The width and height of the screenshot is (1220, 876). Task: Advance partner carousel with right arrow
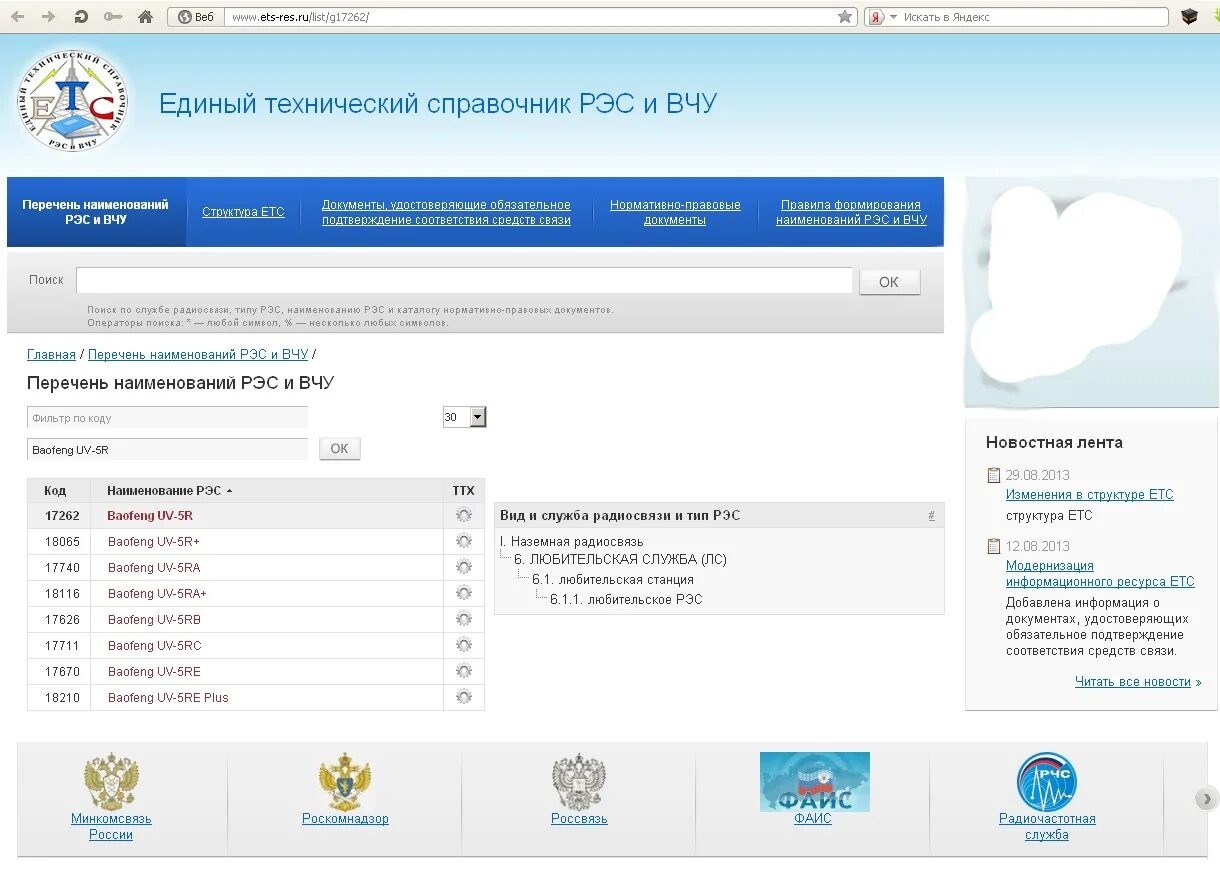[1206, 798]
